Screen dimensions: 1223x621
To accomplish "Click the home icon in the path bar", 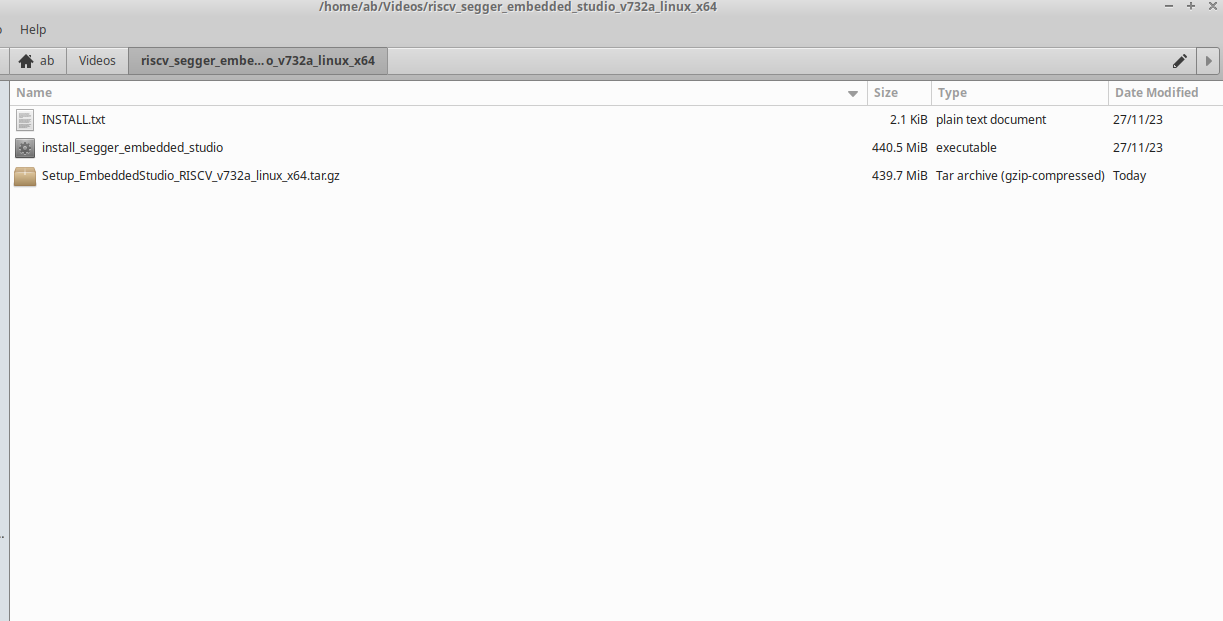I will tap(26, 61).
